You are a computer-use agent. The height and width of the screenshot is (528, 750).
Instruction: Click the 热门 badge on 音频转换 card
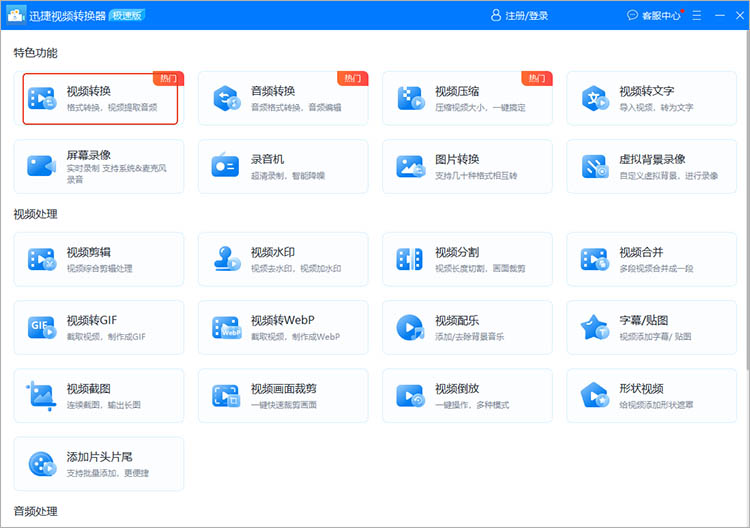click(353, 78)
